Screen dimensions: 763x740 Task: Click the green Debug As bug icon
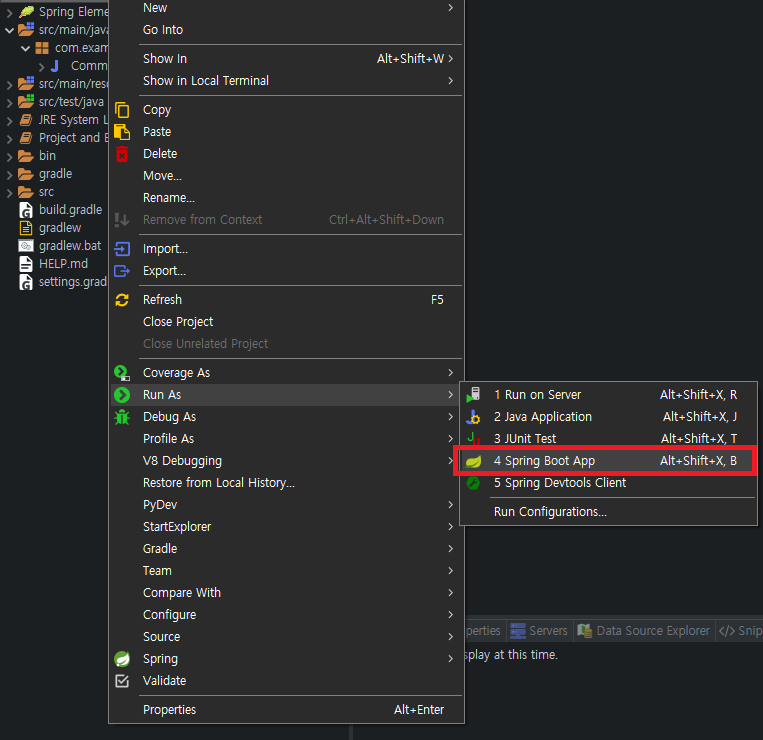tap(122, 417)
